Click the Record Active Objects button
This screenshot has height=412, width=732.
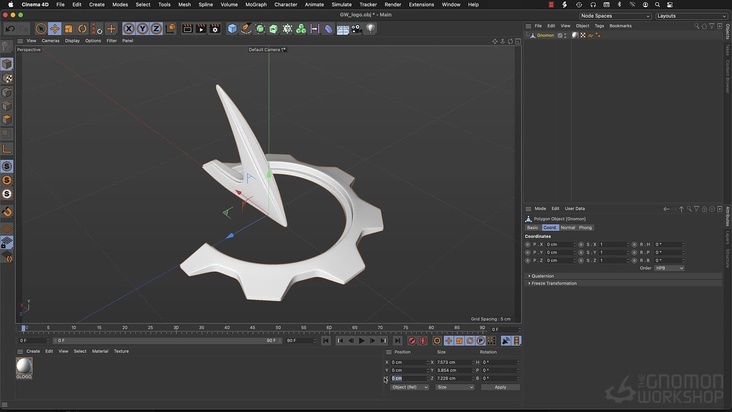tap(412, 341)
